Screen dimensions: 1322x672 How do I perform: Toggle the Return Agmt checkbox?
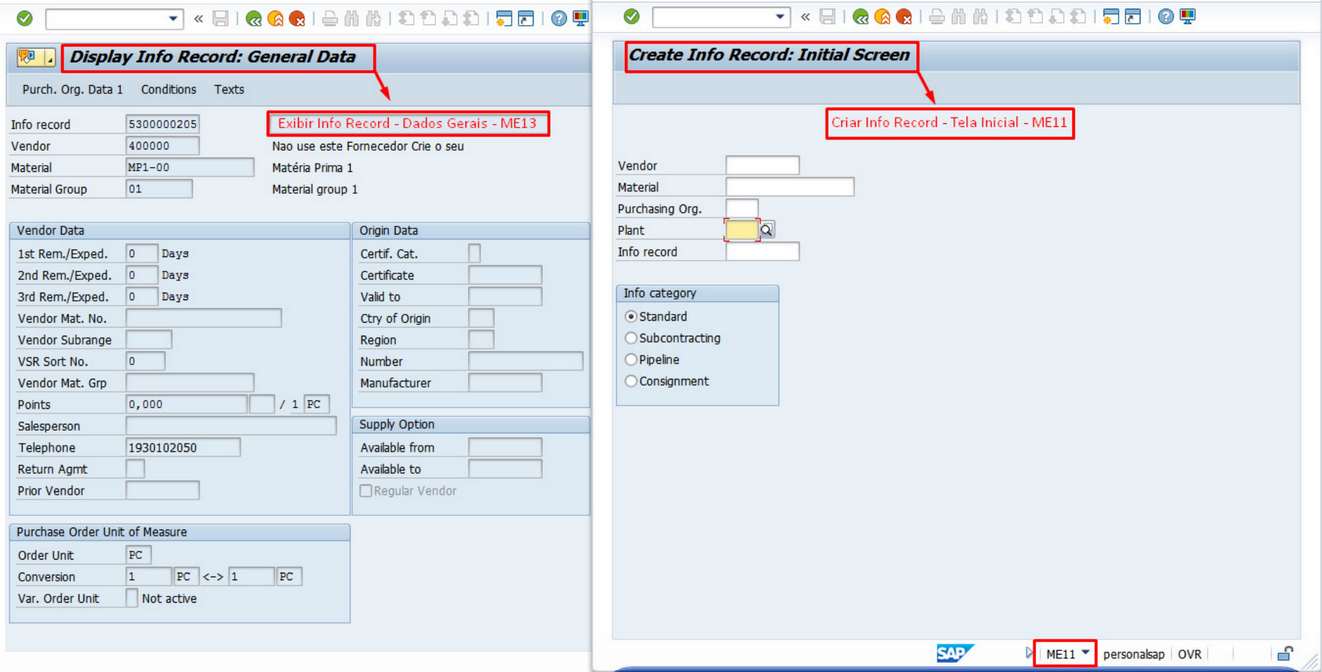(x=135, y=469)
